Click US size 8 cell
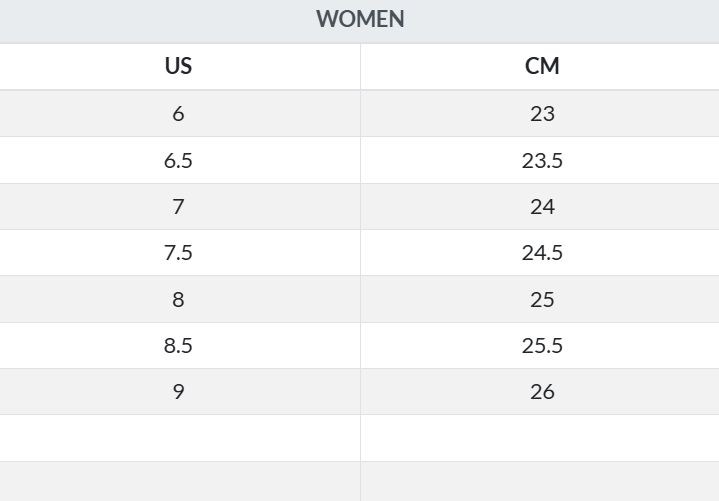This screenshot has width=719, height=501. coord(180,299)
